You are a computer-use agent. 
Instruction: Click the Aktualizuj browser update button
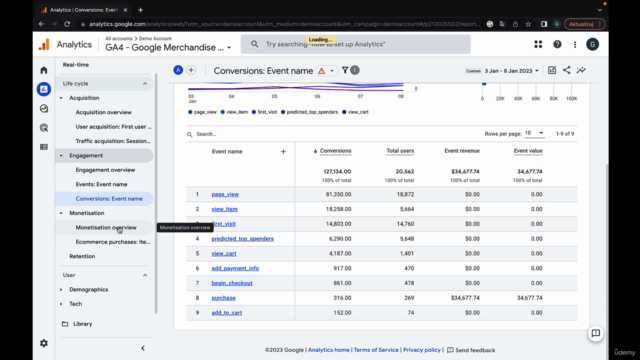tap(584, 24)
